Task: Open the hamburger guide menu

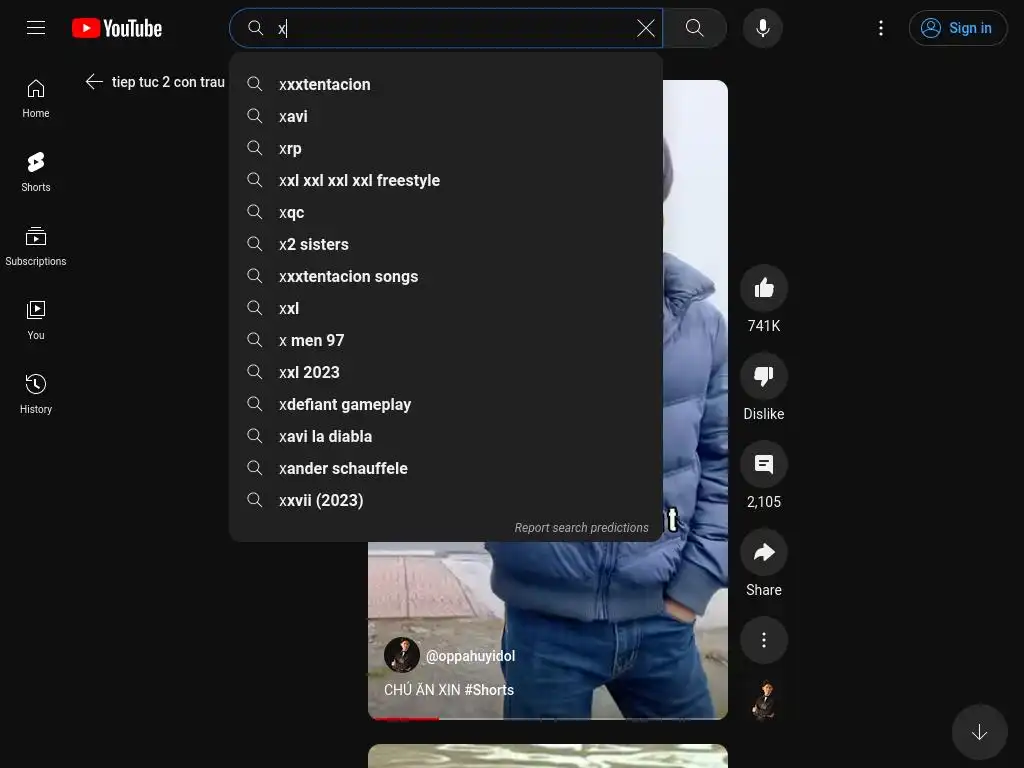Action: pyautogui.click(x=36, y=27)
